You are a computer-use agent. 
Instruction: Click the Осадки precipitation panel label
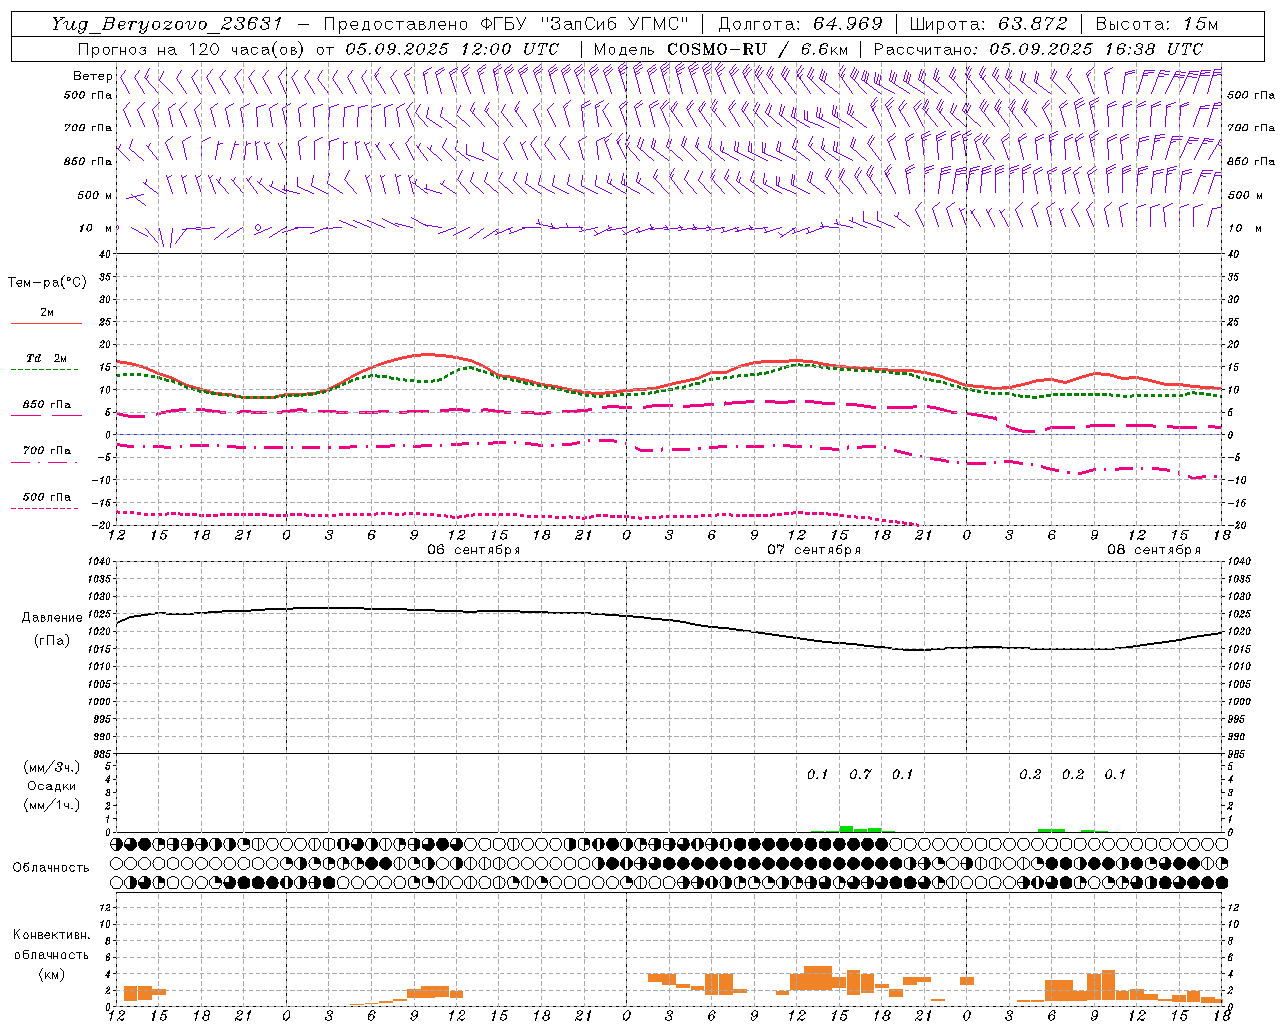click(51, 786)
